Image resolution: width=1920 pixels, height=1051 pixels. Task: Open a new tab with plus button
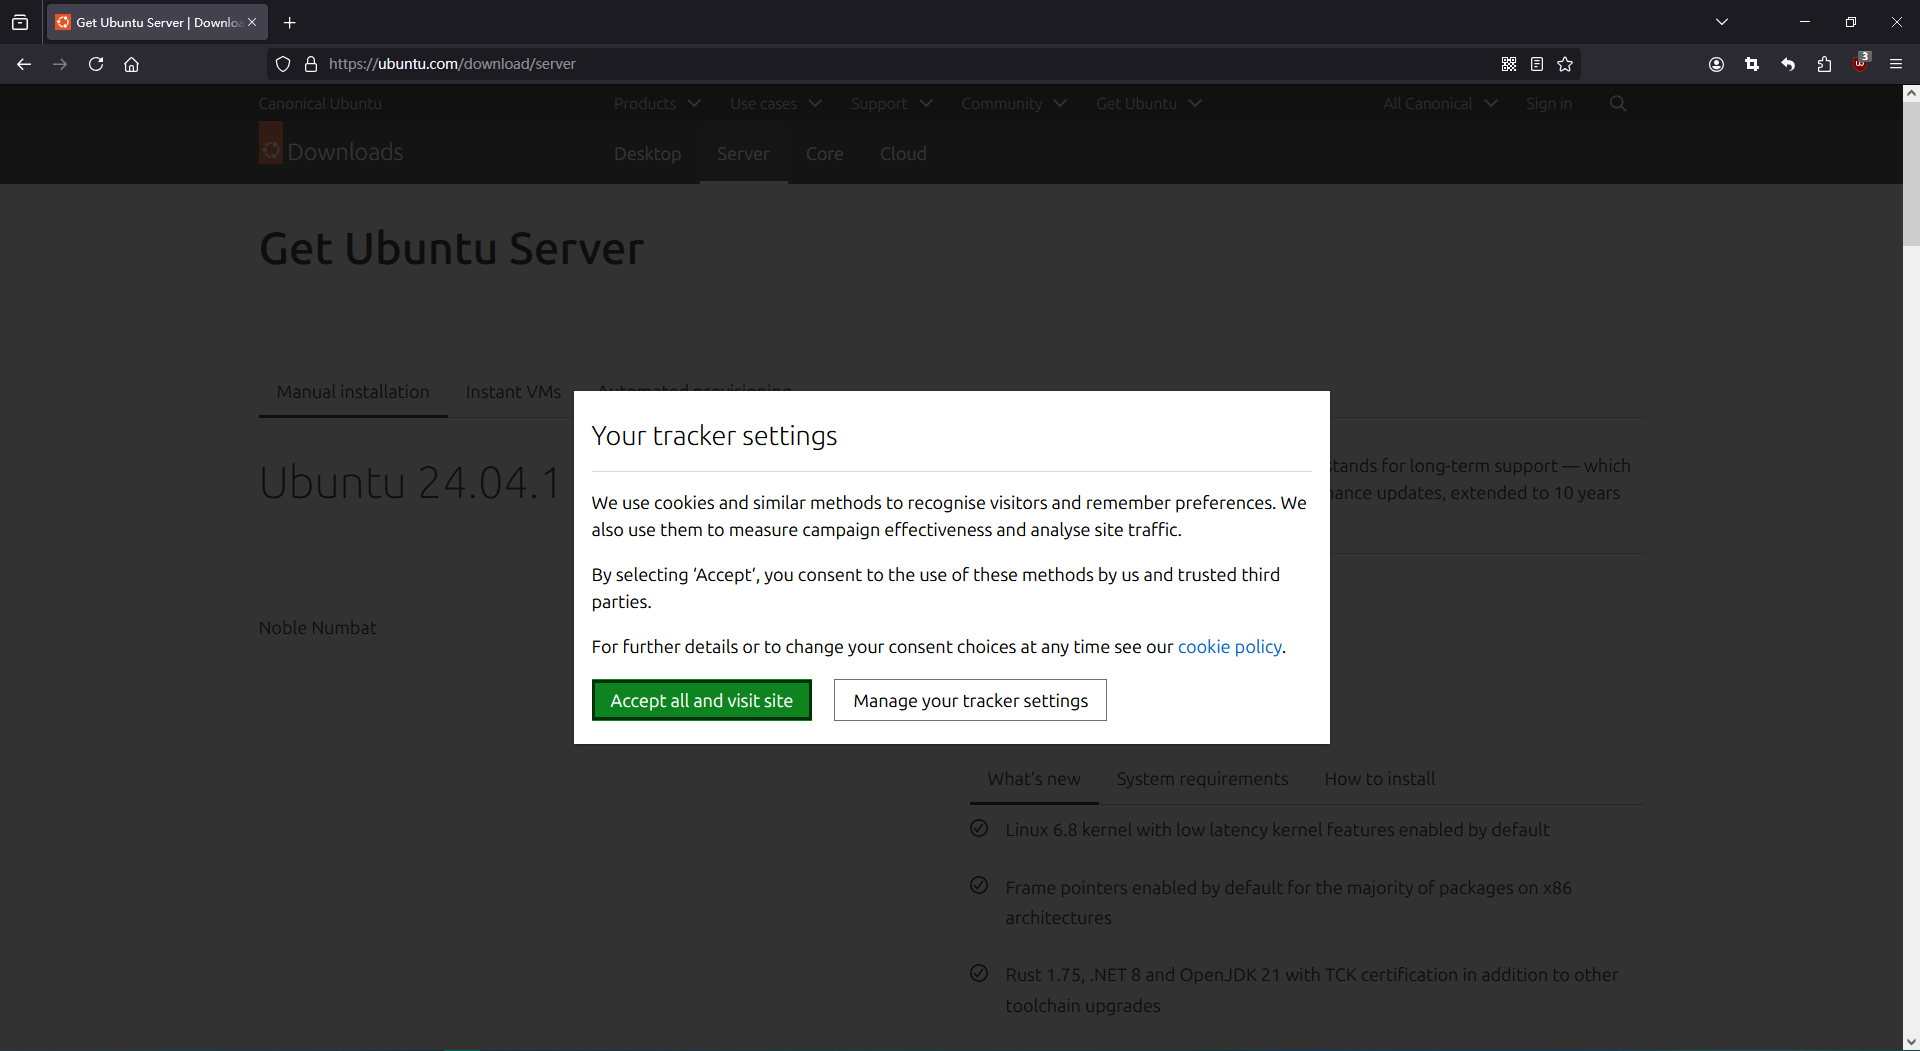coord(290,22)
